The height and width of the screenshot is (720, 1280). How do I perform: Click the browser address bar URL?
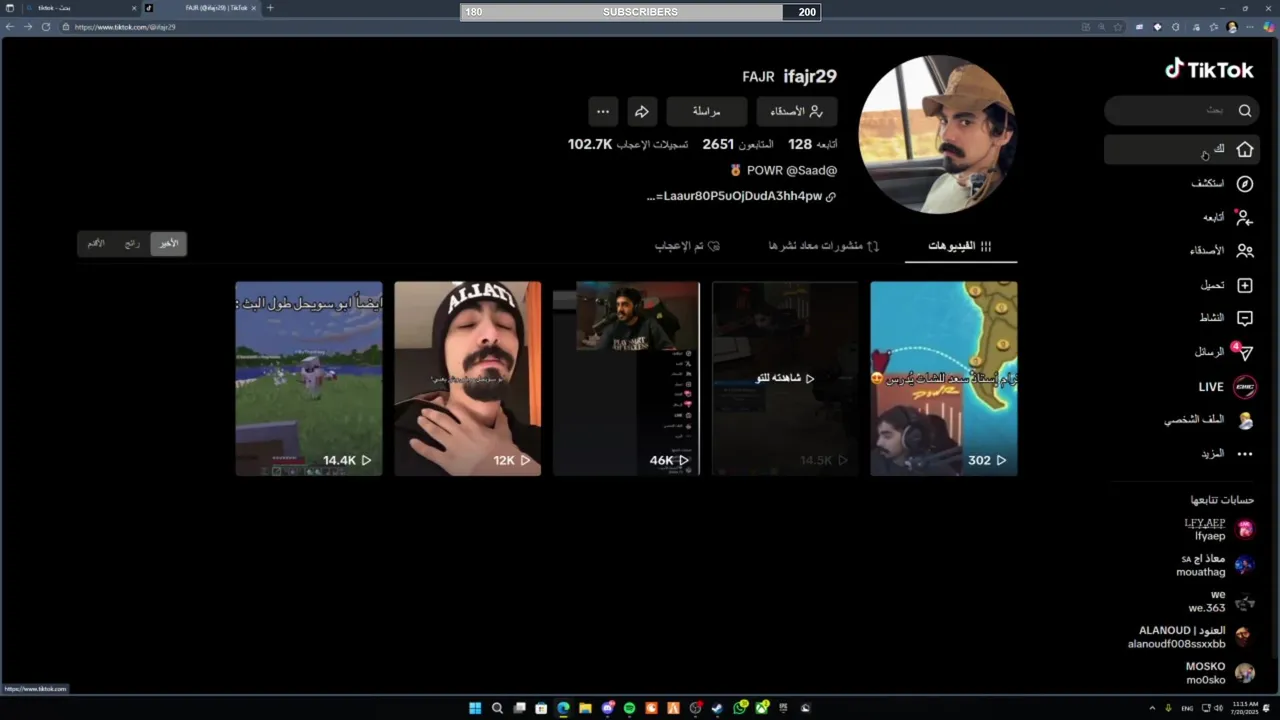[125, 27]
